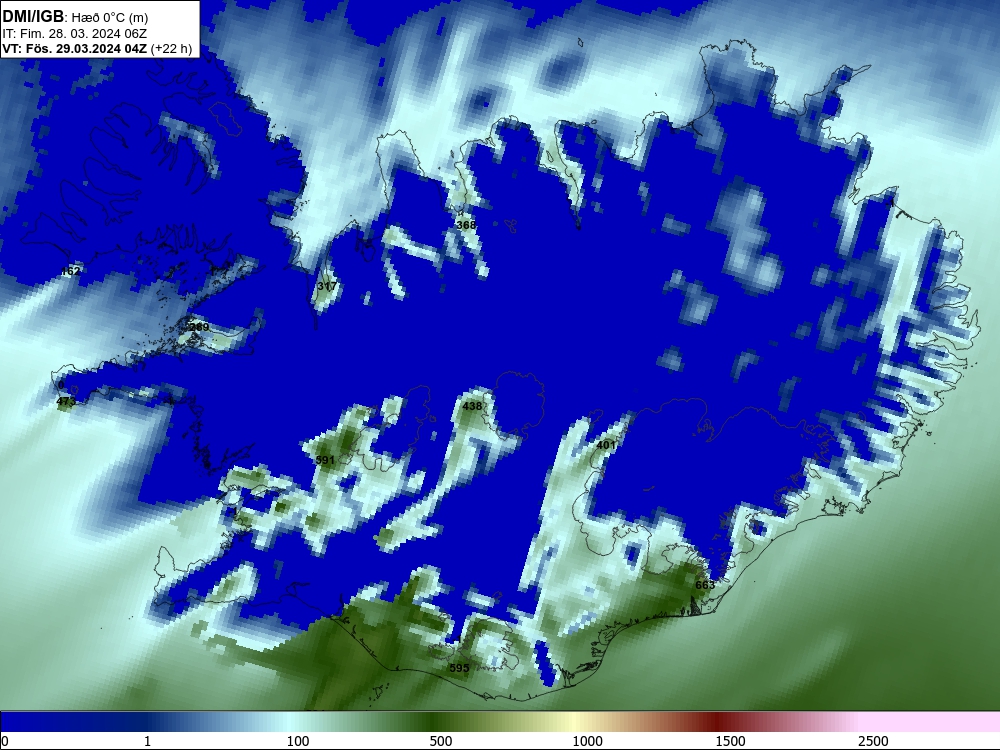Click the map value 317
Viewport: 1000px width, 750px height.
[327, 286]
